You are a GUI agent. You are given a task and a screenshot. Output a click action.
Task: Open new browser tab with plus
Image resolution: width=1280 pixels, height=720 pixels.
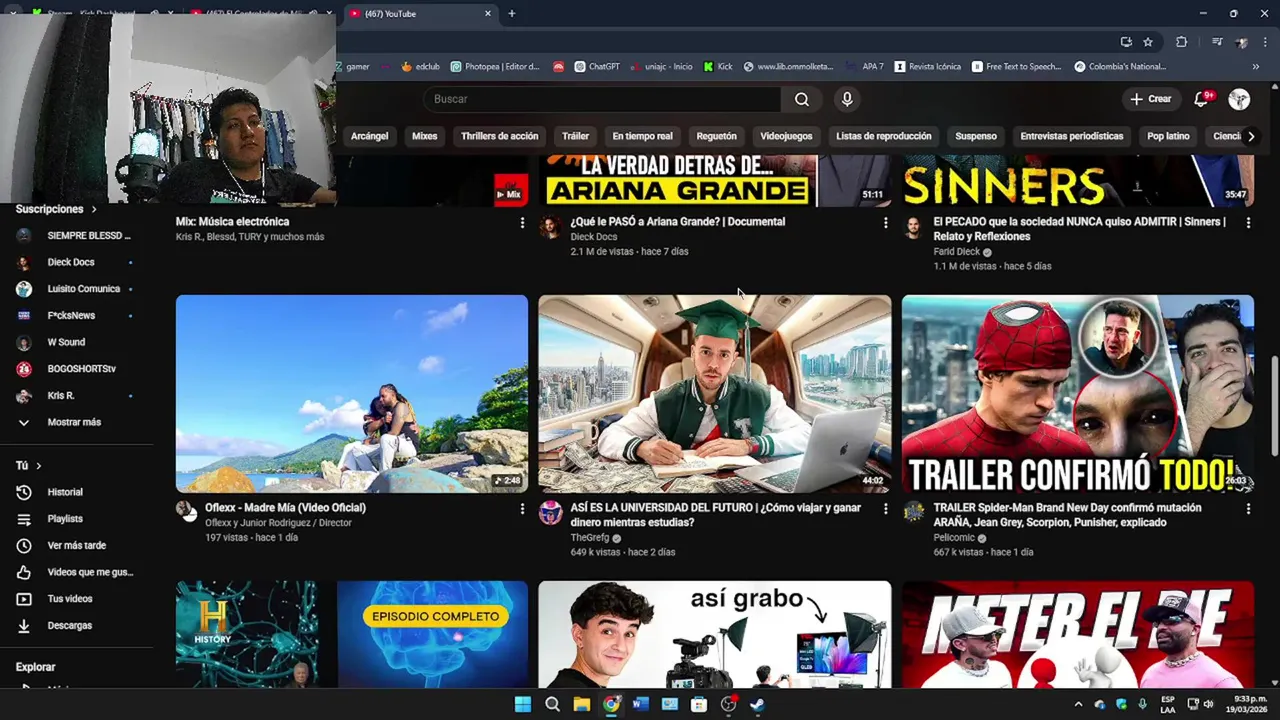click(511, 14)
